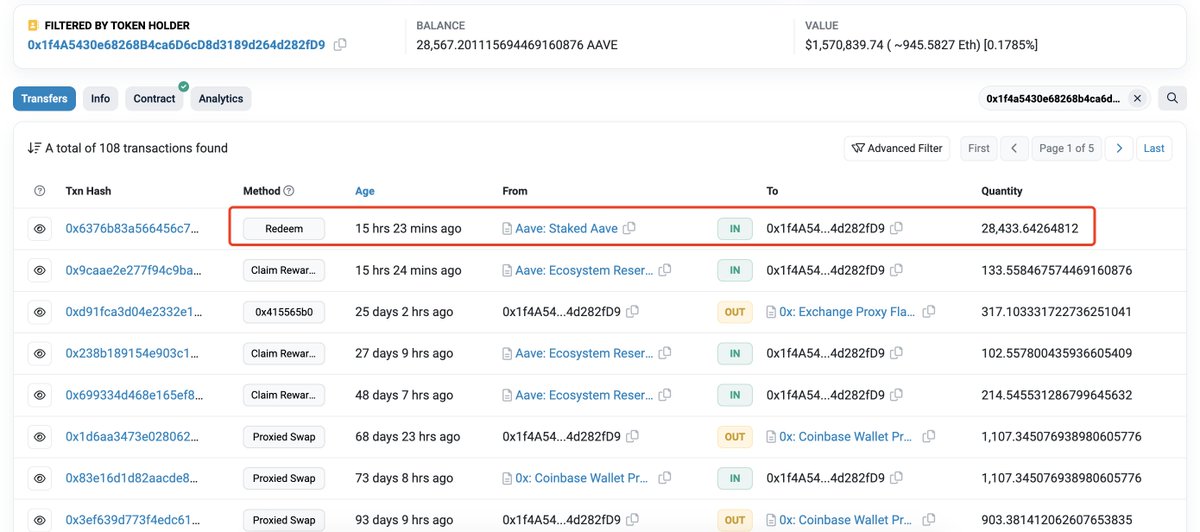Open the Analytics tab

coord(221,98)
